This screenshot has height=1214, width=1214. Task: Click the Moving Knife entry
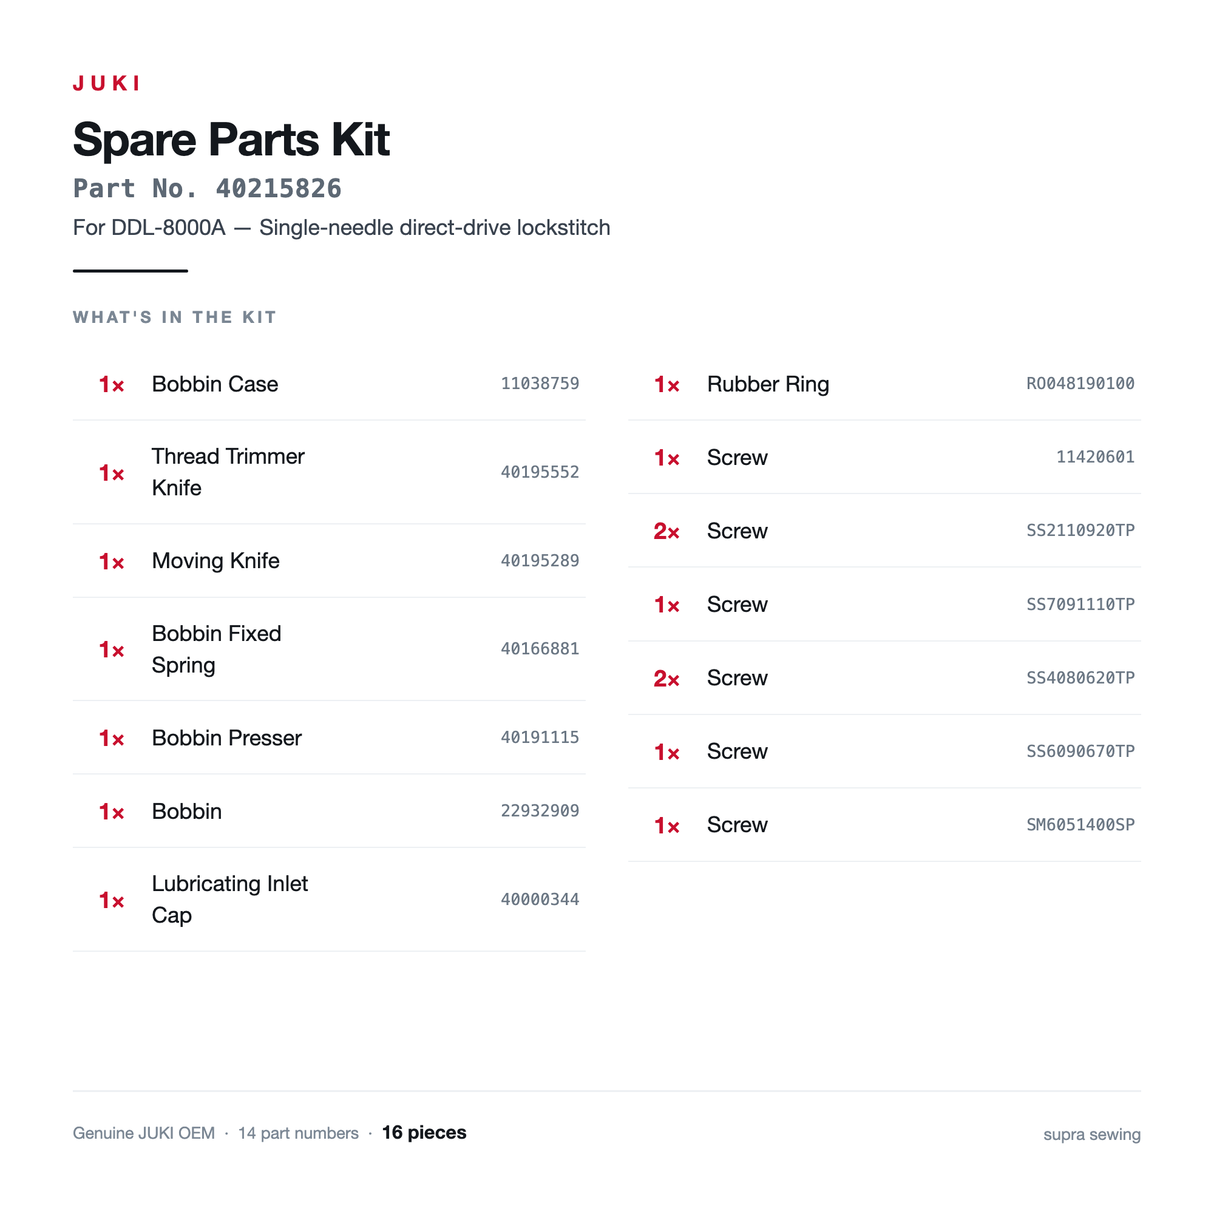[329, 561]
